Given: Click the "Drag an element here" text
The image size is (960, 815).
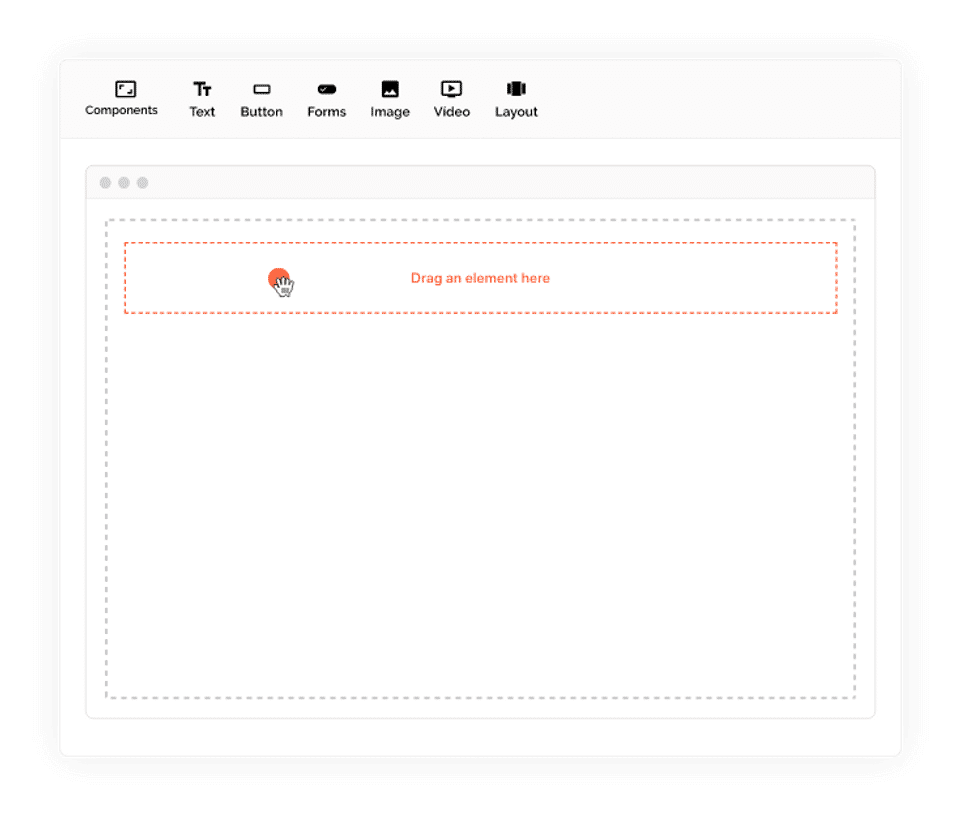Looking at the screenshot, I should coord(480,278).
